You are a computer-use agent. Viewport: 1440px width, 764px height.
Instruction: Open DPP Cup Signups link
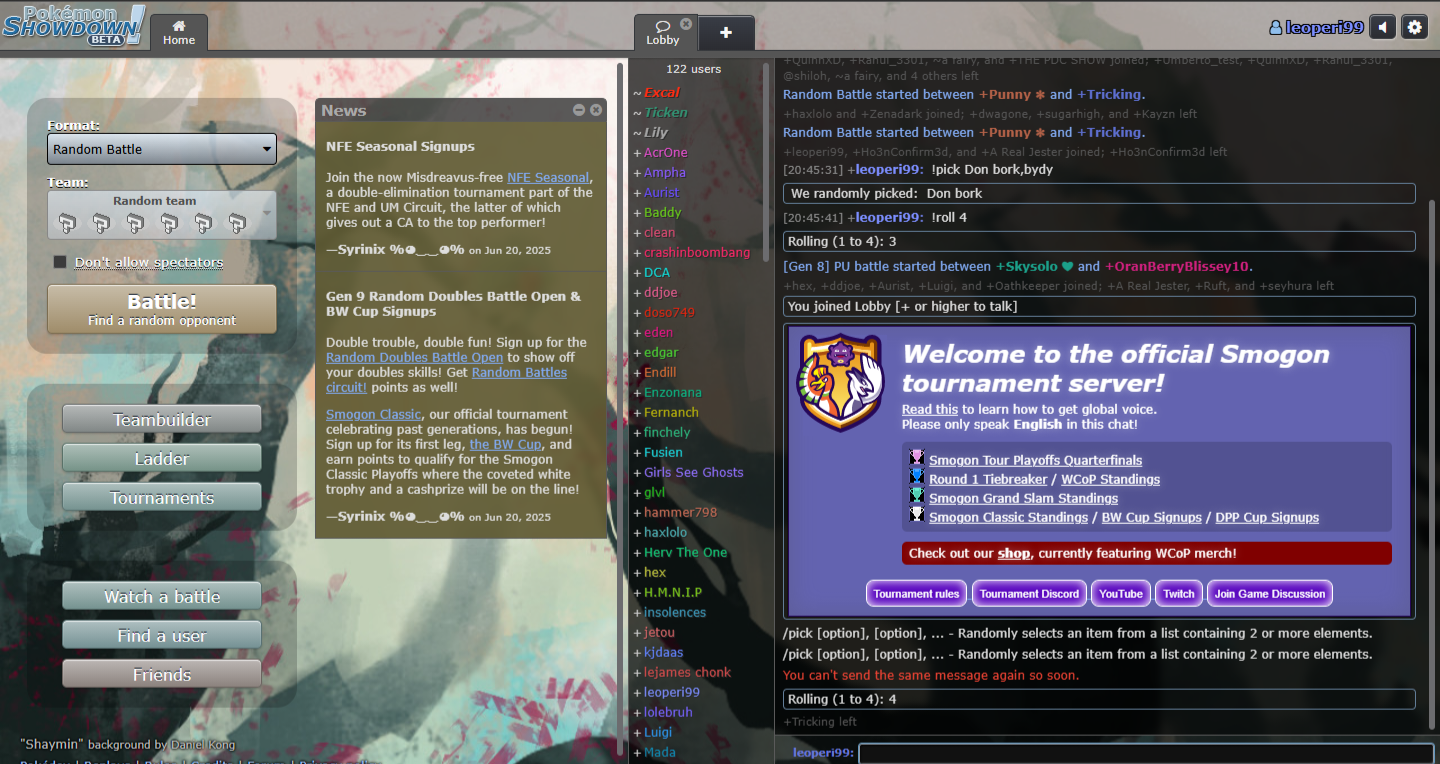pyautogui.click(x=1267, y=517)
